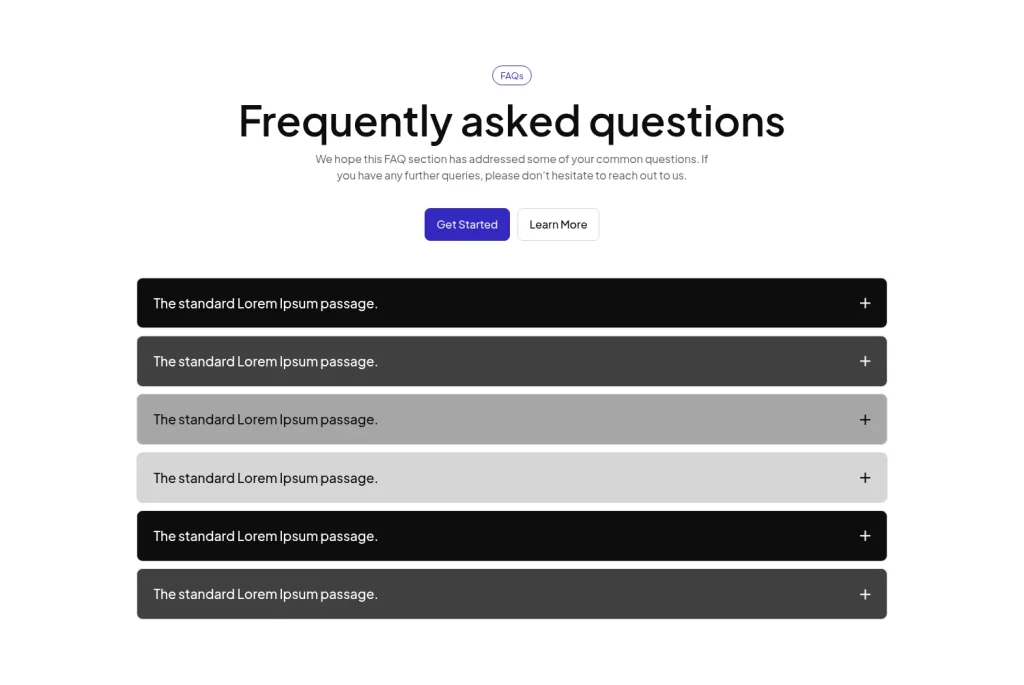The image size is (1024, 685).
Task: Click the FAQ intro paragraph text
Action: coord(511,167)
